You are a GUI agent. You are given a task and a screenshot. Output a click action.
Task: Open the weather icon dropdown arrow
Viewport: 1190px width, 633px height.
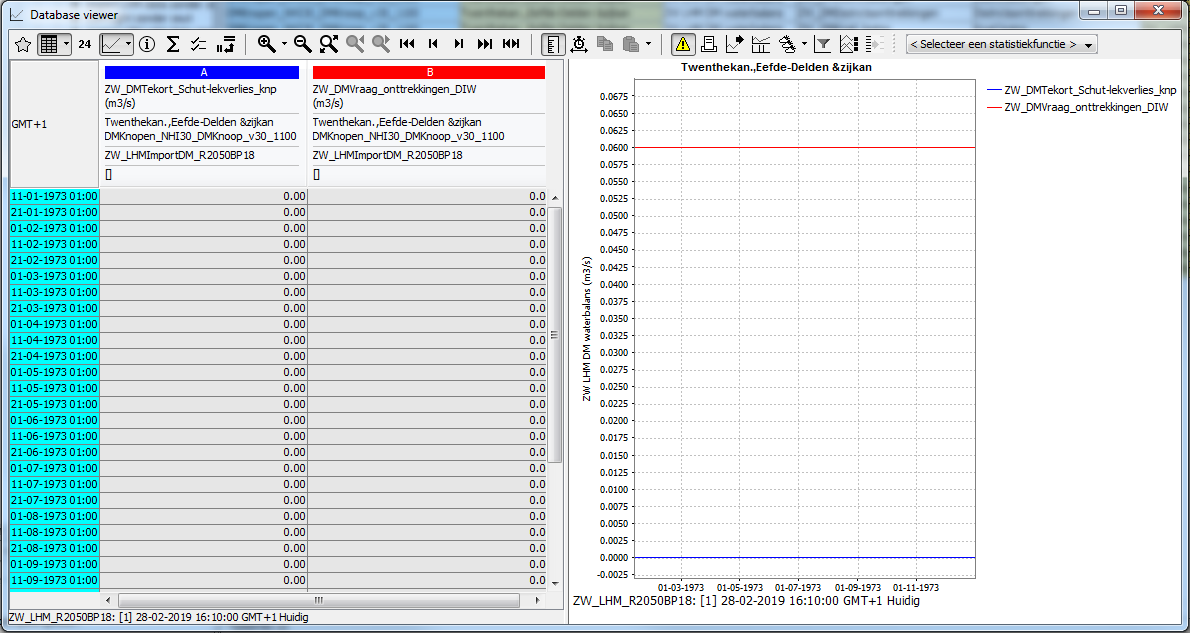pos(804,44)
